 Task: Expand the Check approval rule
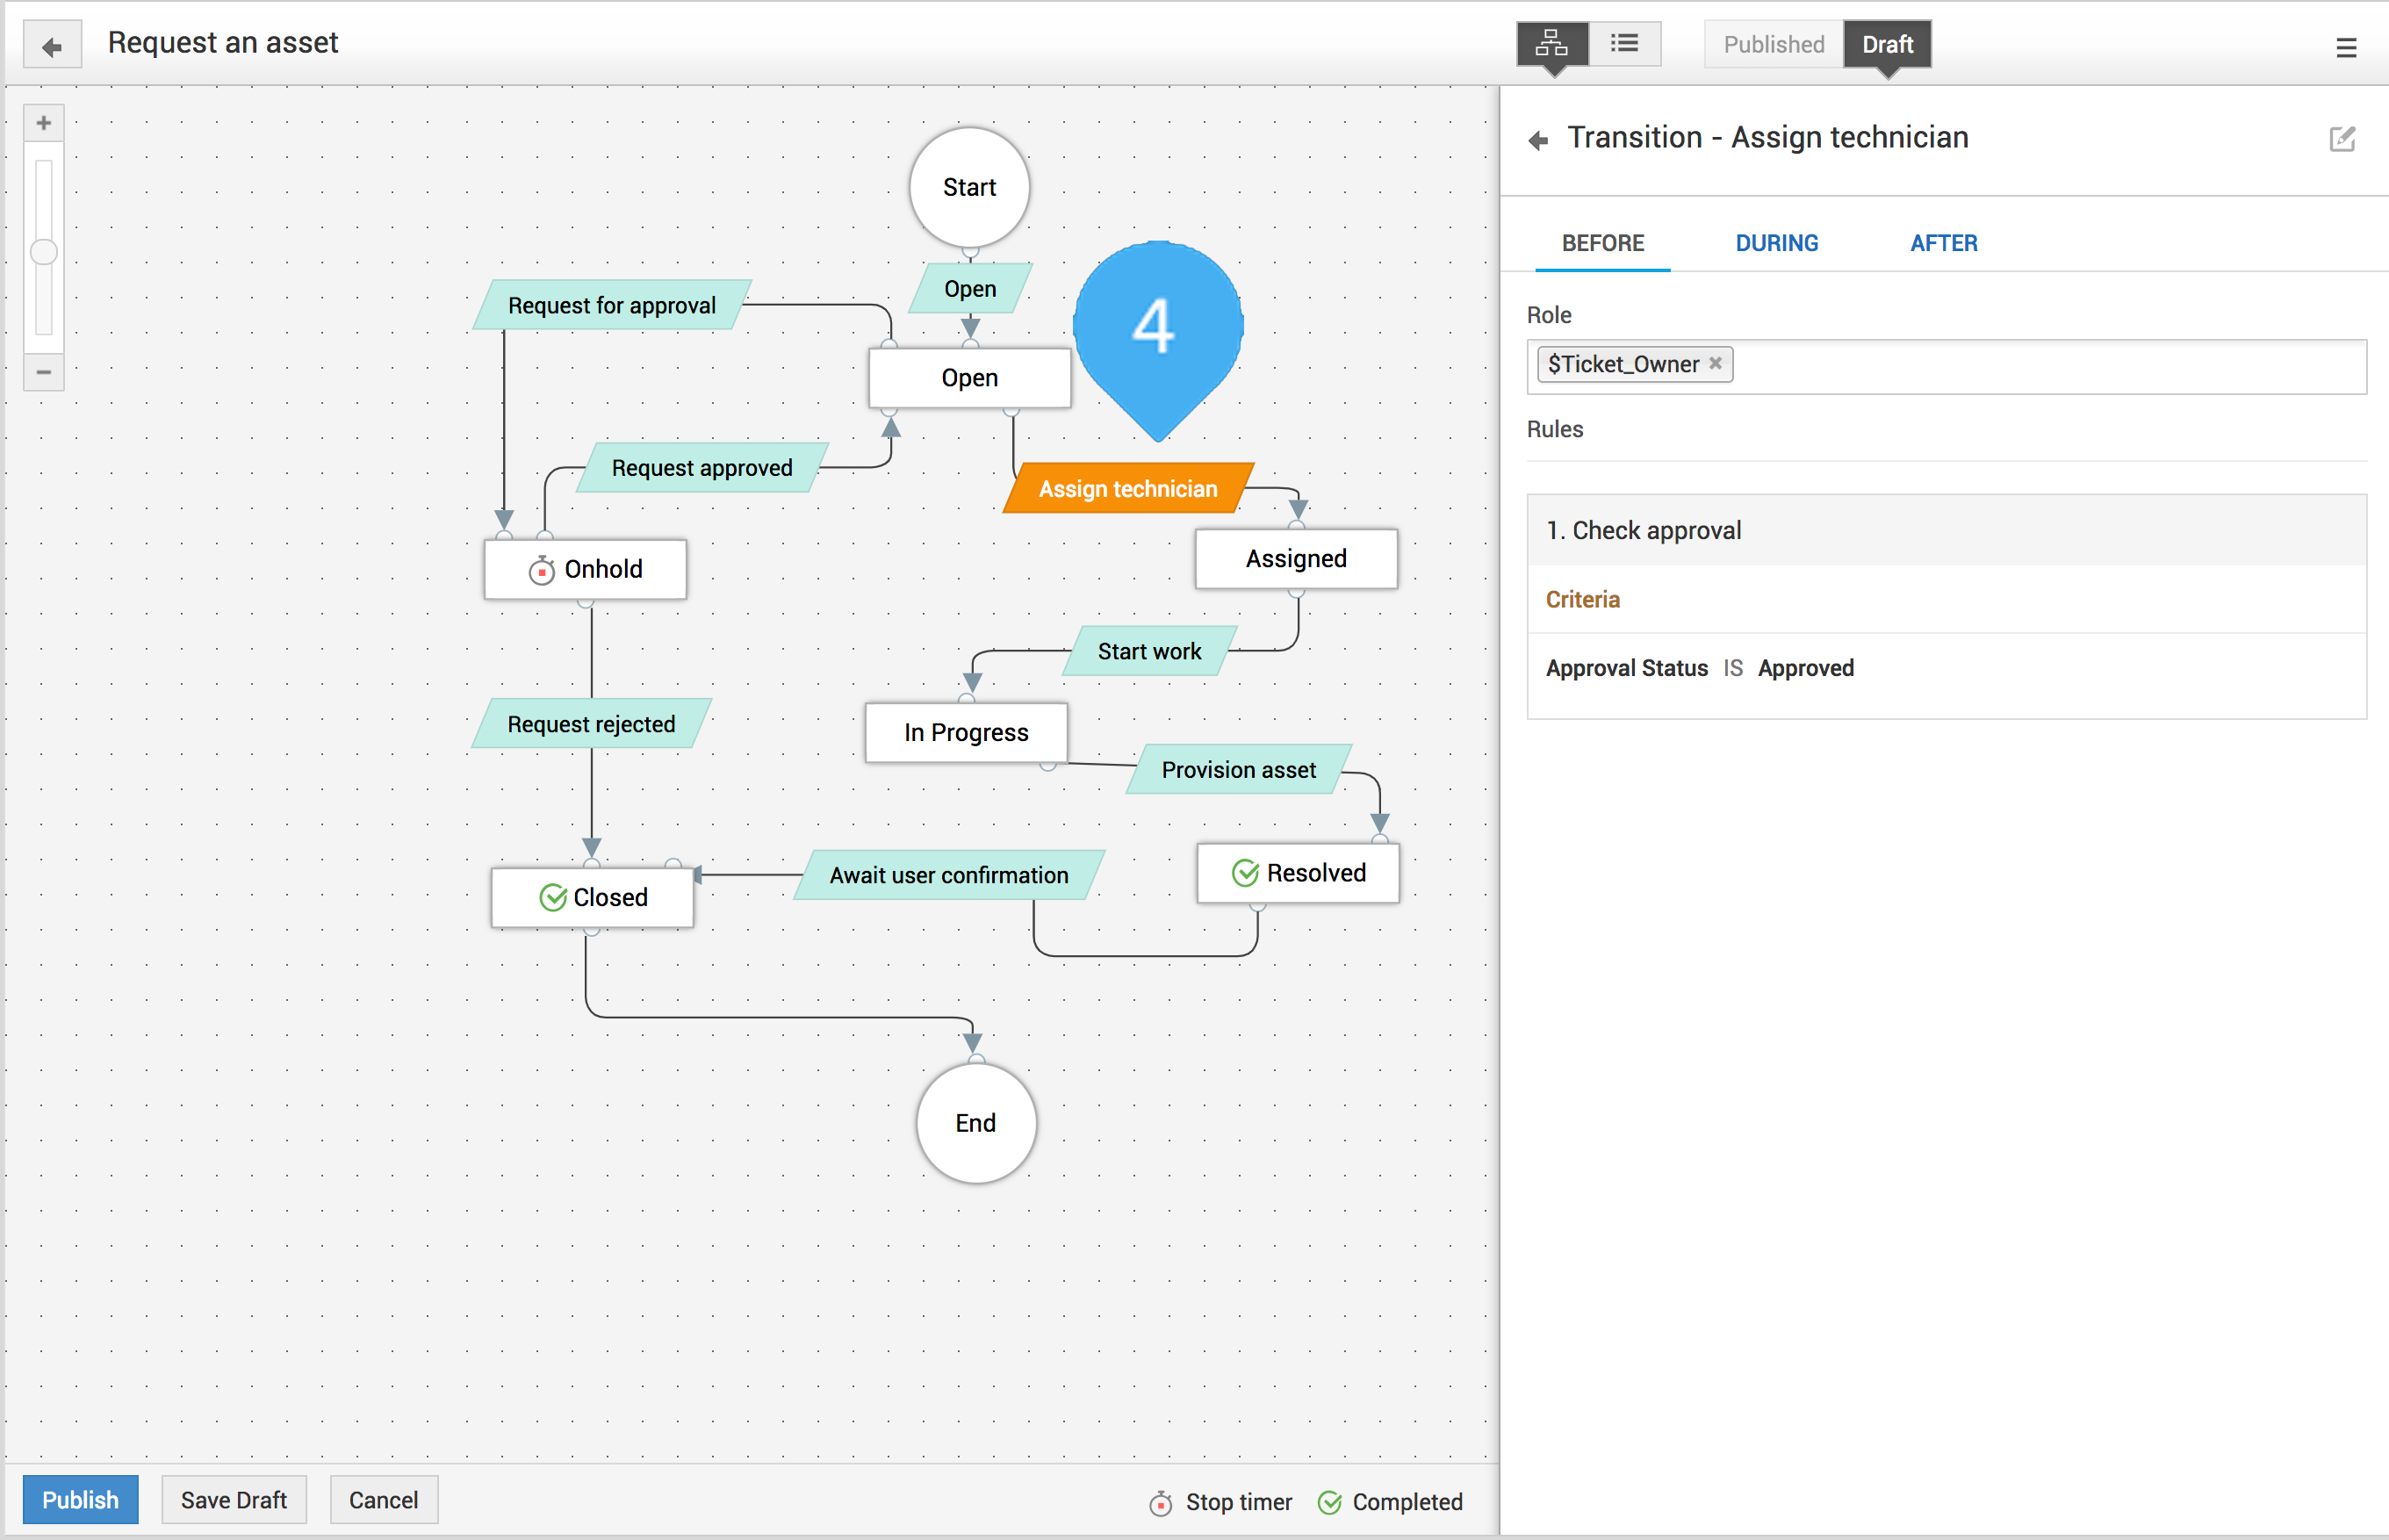point(1946,531)
